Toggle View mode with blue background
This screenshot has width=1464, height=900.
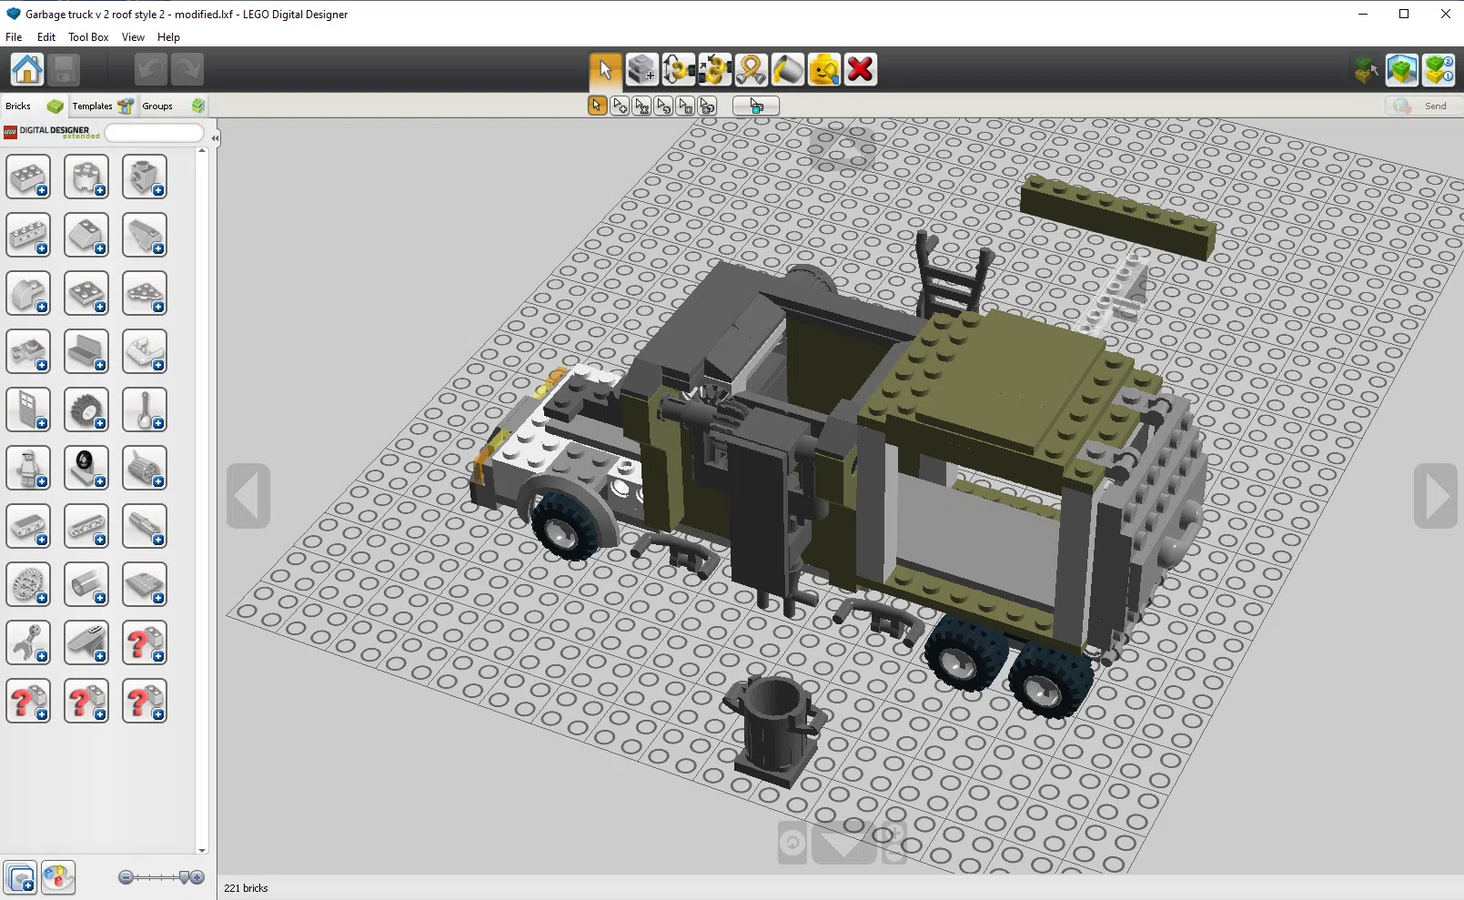tap(1402, 70)
